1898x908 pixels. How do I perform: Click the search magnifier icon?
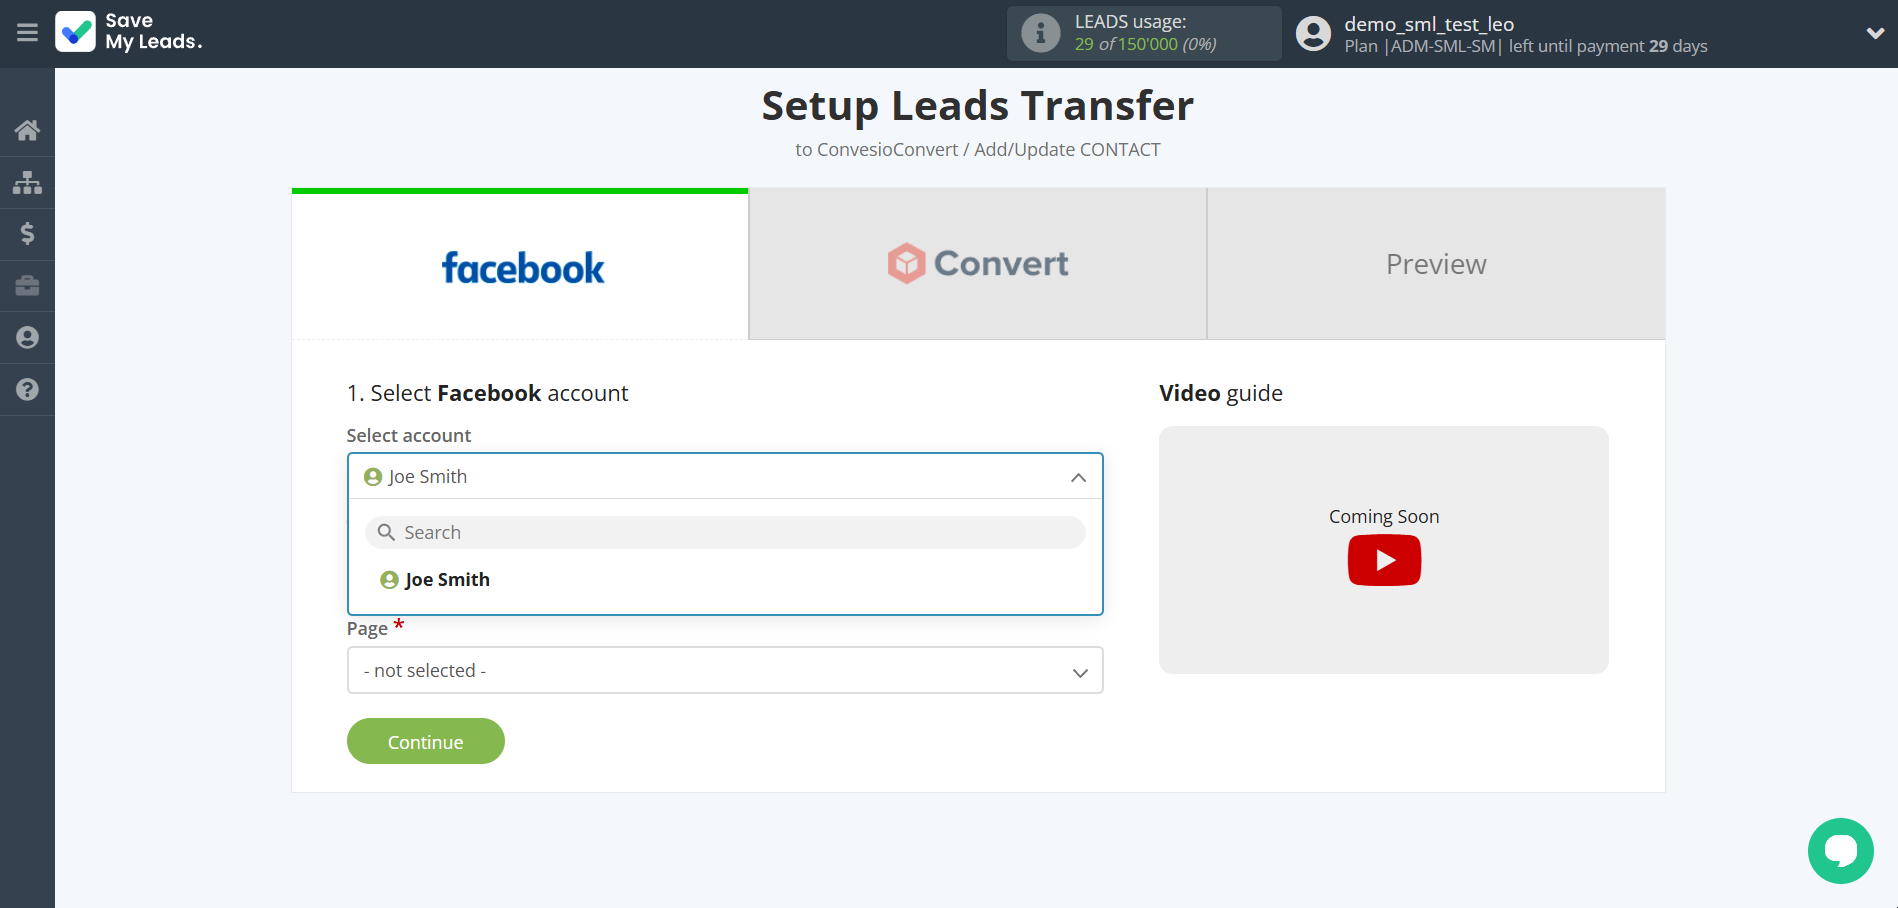click(386, 532)
